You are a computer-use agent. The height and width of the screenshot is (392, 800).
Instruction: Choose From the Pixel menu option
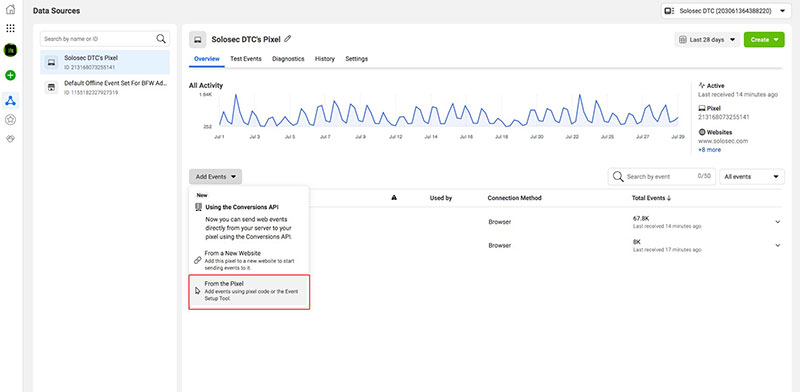coord(249,292)
